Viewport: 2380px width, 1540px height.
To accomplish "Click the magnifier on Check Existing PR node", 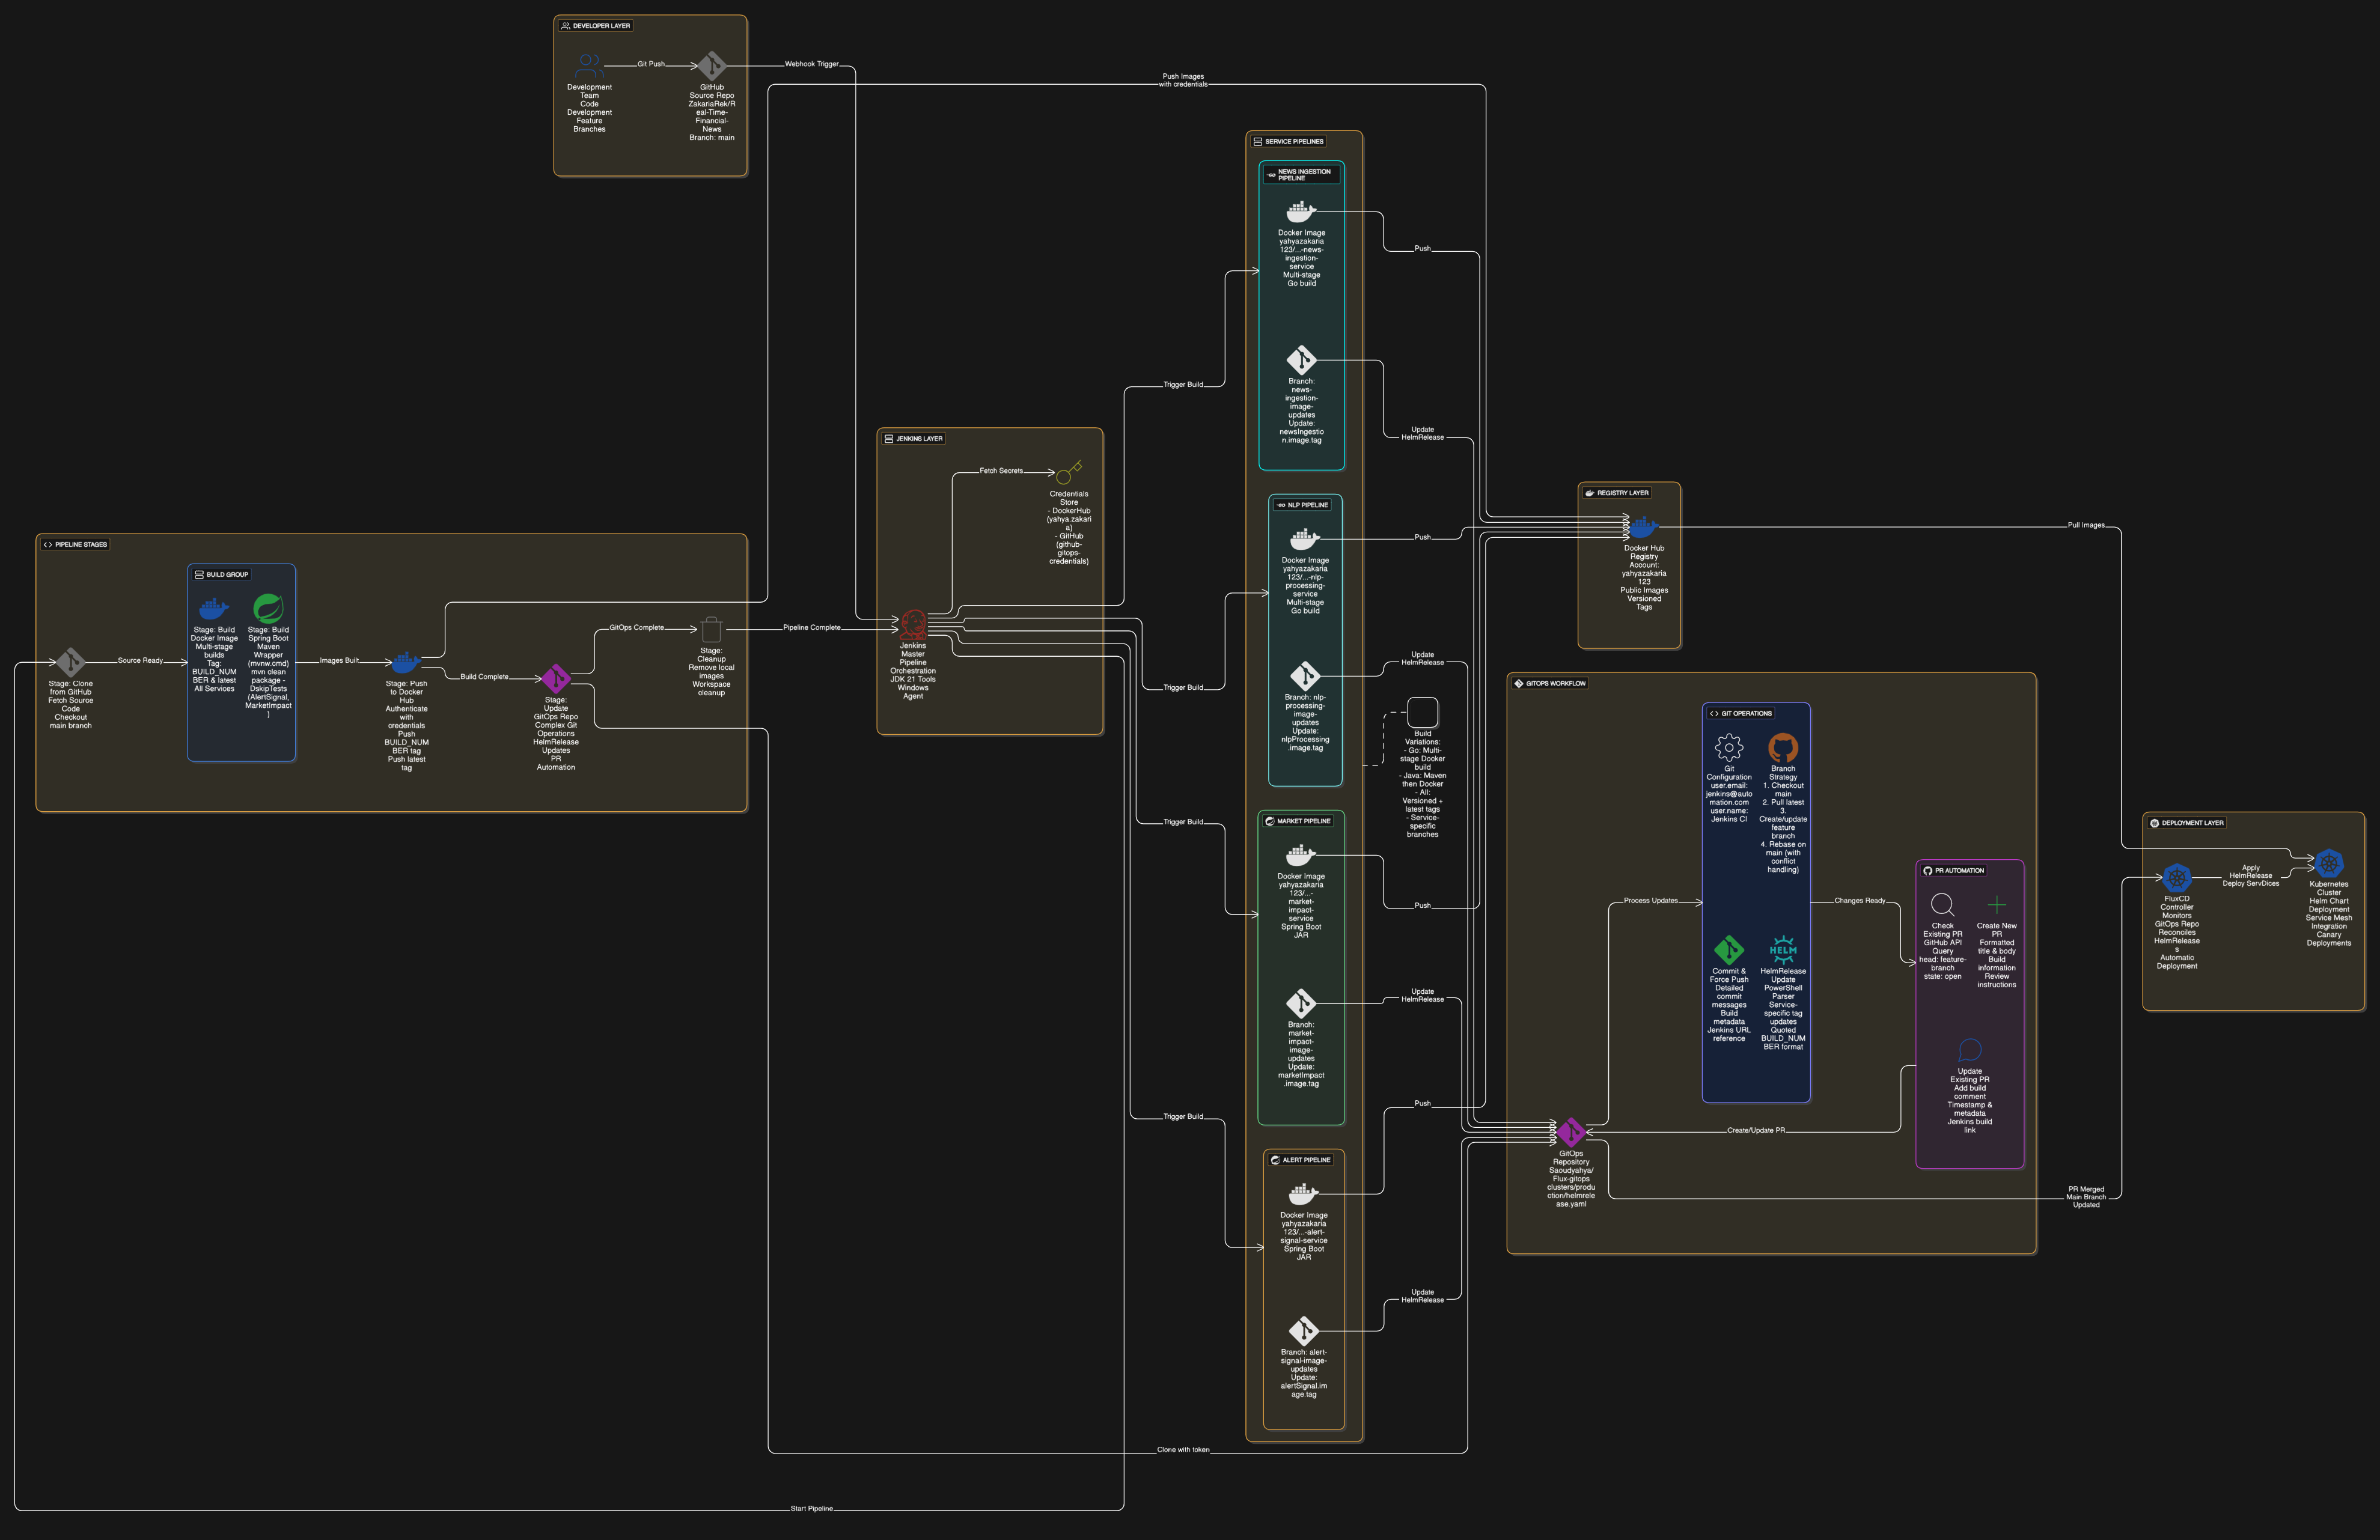I will coord(1942,904).
